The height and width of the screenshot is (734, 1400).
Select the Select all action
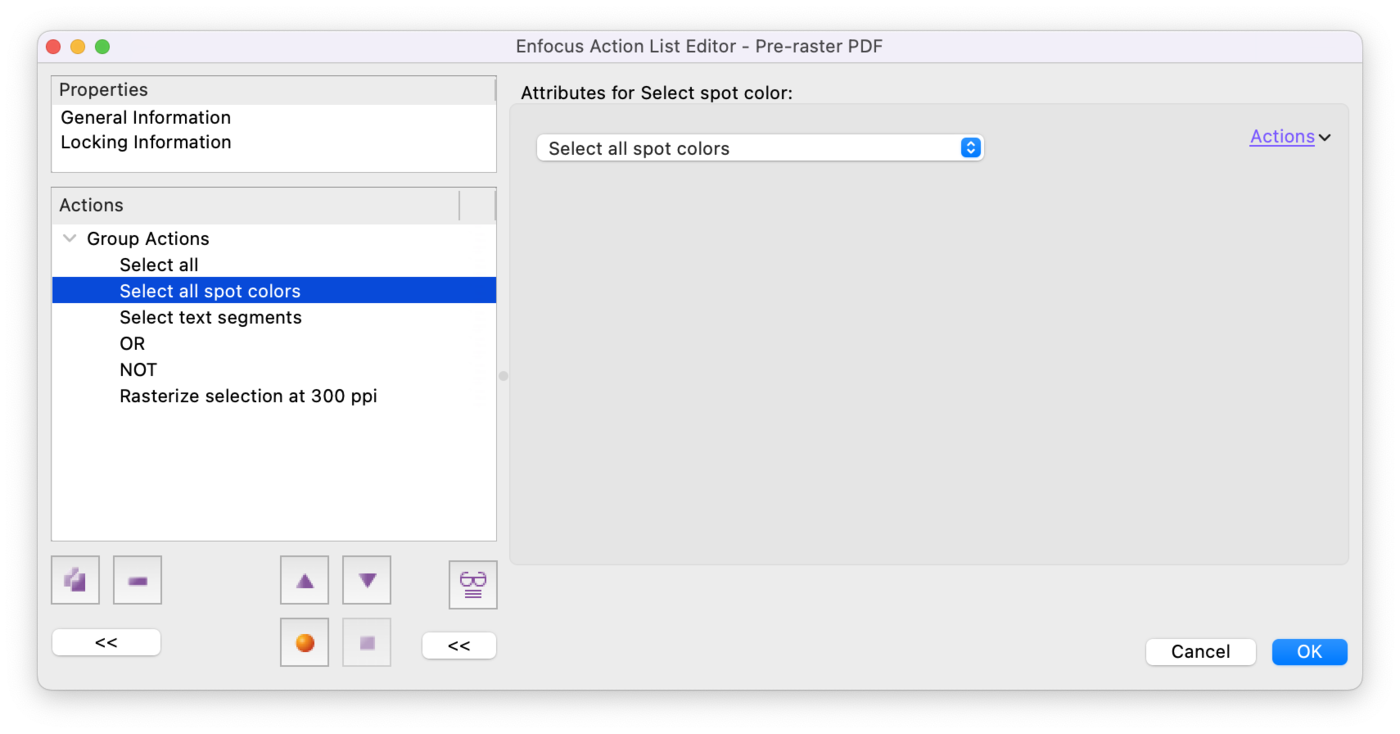pos(274,265)
